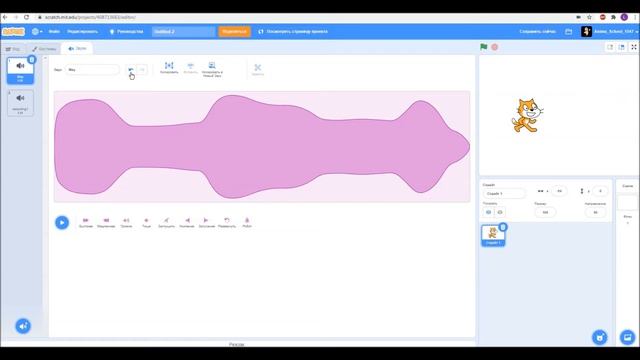This screenshot has height=360, width=640.
Task: Apply the Fade in effect
Action: point(187,222)
